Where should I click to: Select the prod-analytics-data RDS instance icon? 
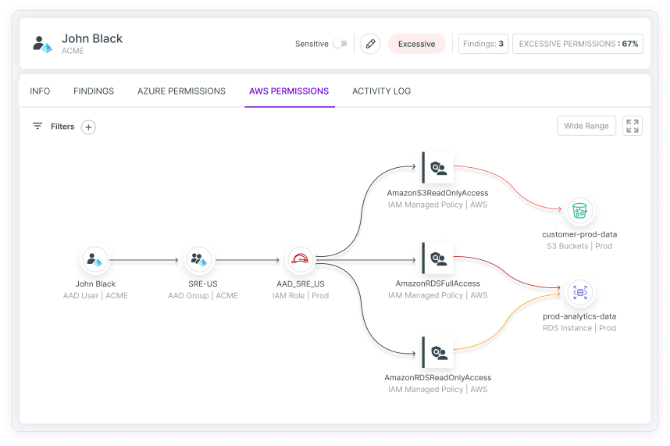click(578, 292)
